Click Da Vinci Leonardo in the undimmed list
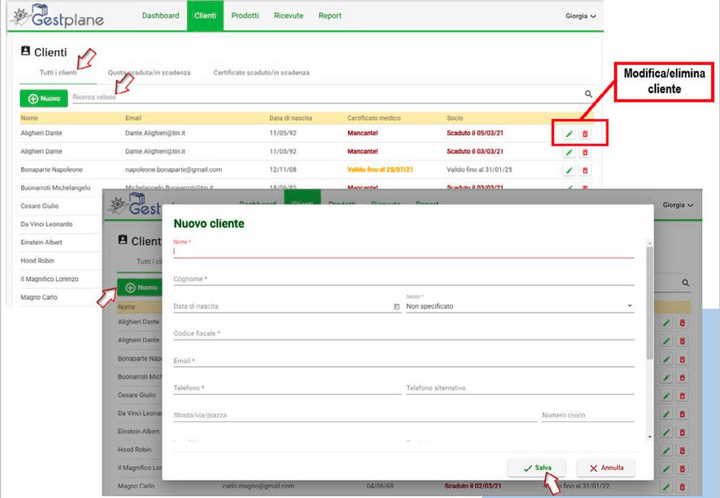720x498 pixels. pos(46,224)
